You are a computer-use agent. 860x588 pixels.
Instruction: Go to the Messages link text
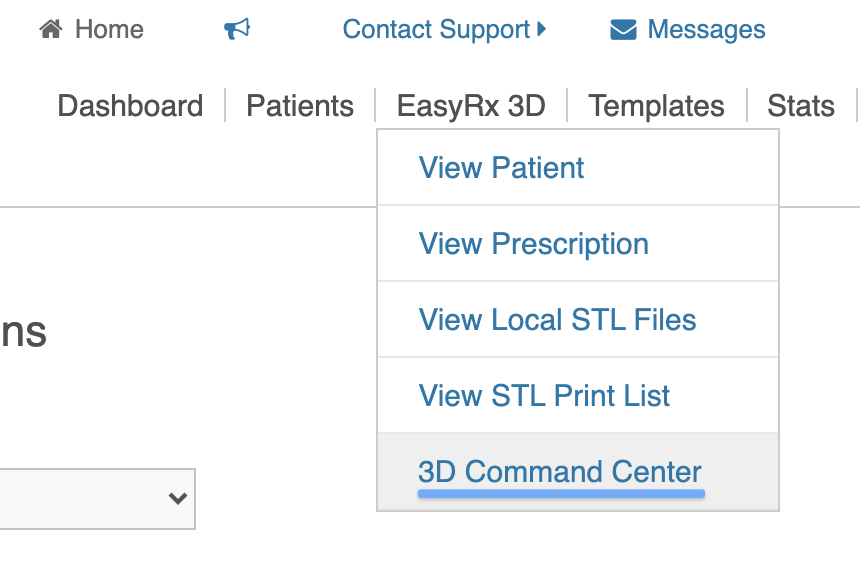point(706,30)
